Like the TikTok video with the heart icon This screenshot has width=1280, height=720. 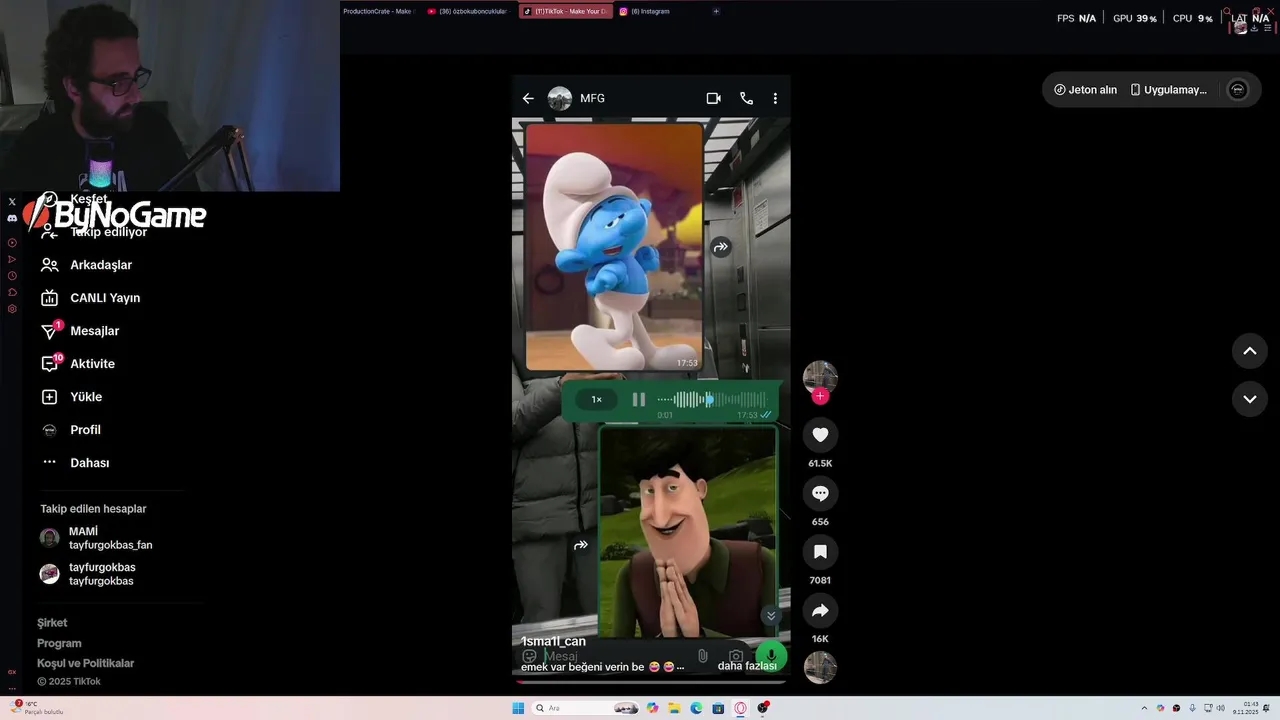pos(820,434)
